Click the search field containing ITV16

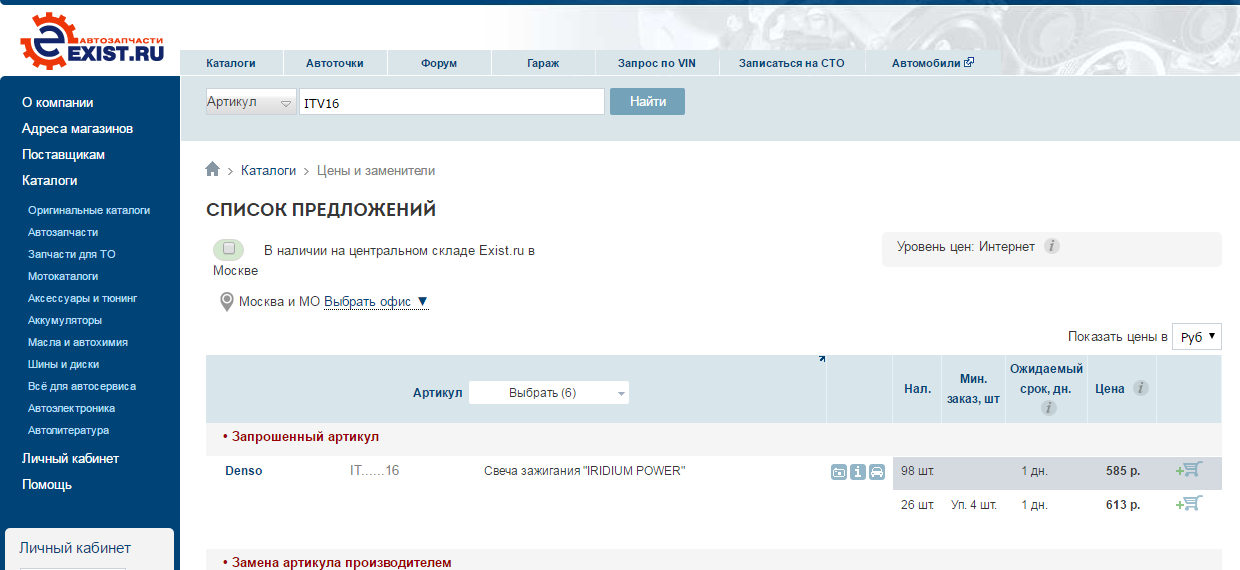451,102
